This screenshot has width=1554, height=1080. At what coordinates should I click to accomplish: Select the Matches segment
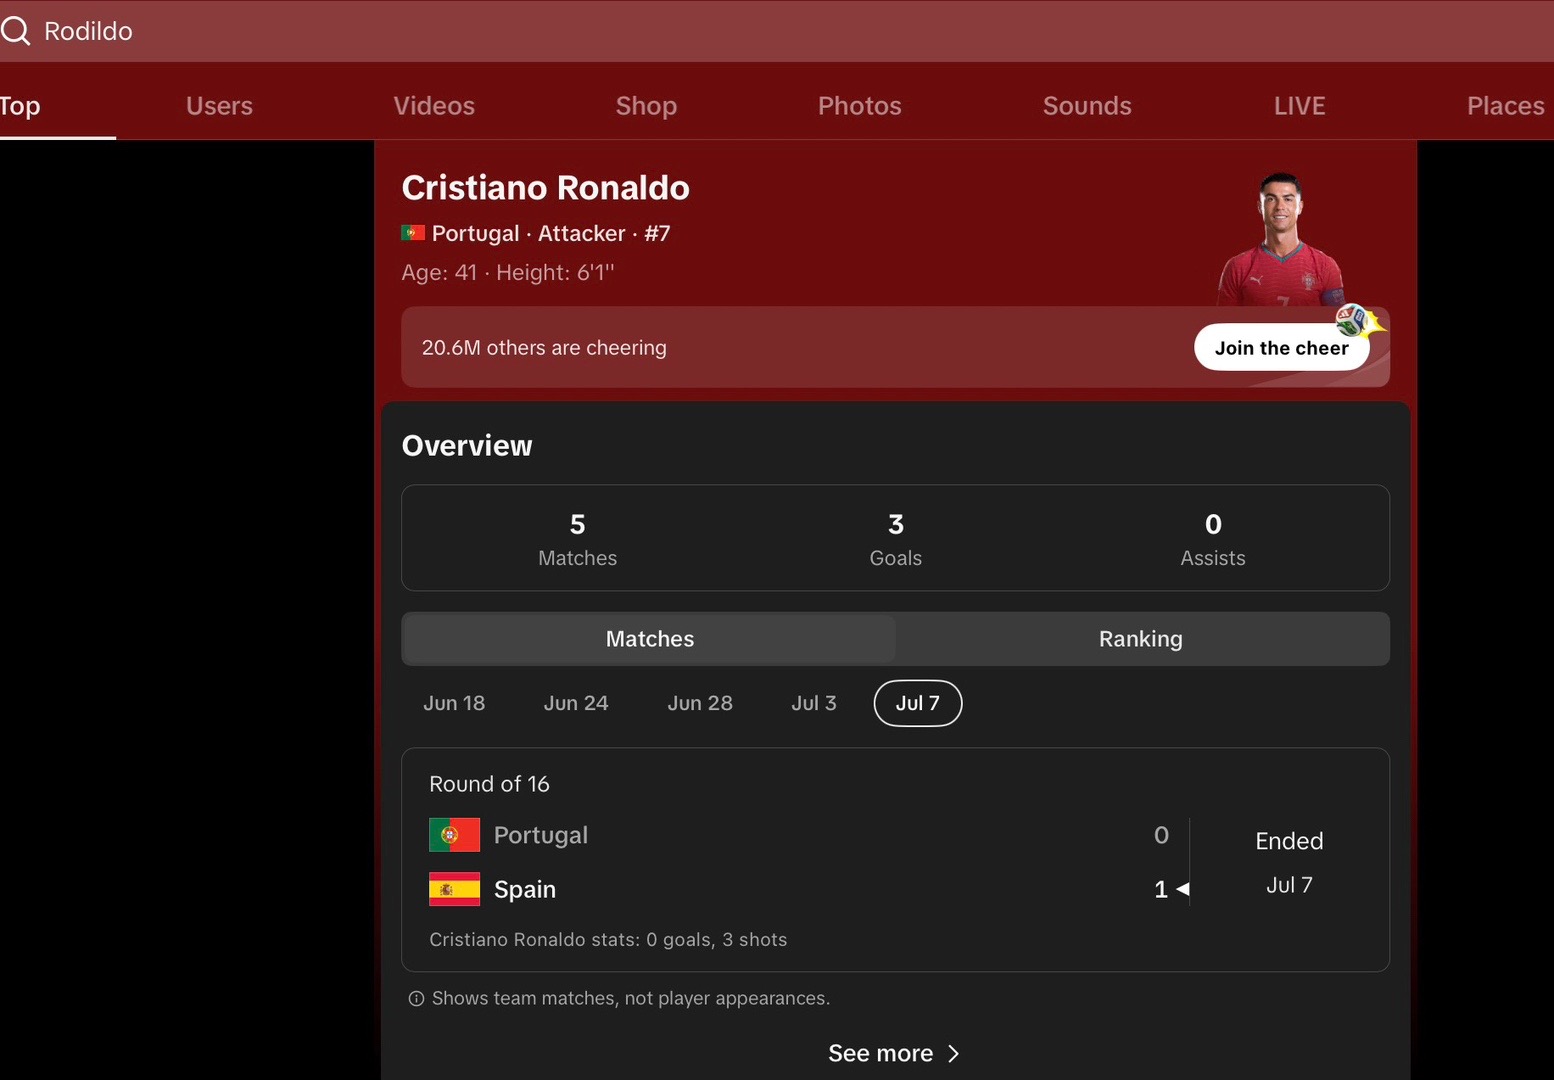pyautogui.click(x=649, y=639)
